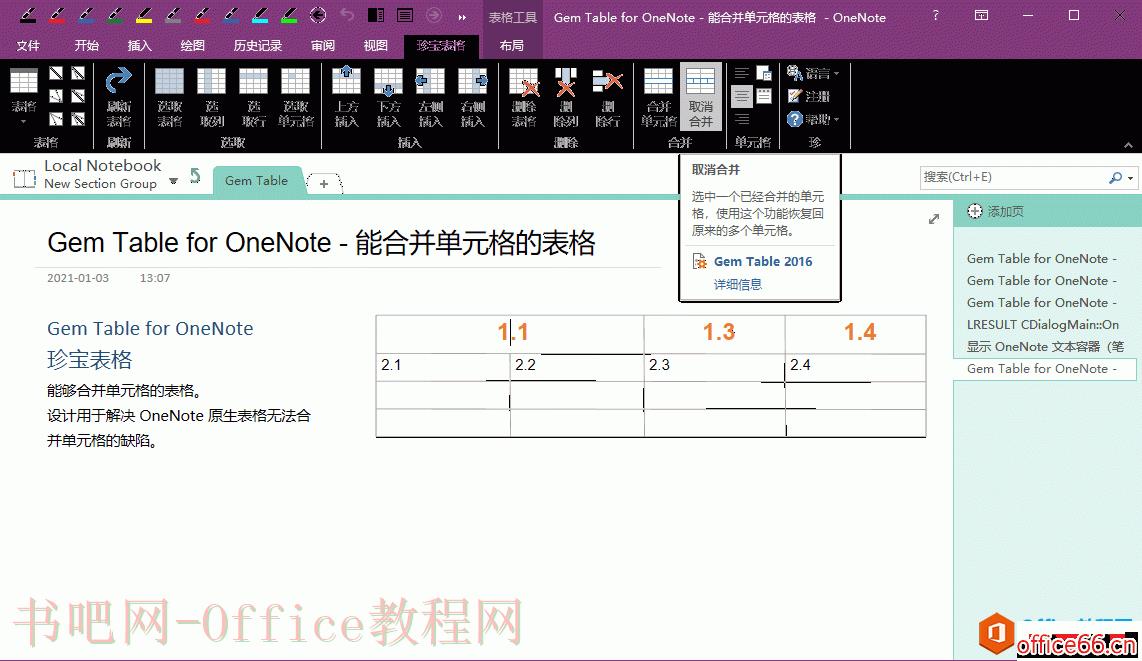Open search scope dropdown arrow
Image resolution: width=1142 pixels, height=661 pixels.
(1130, 178)
